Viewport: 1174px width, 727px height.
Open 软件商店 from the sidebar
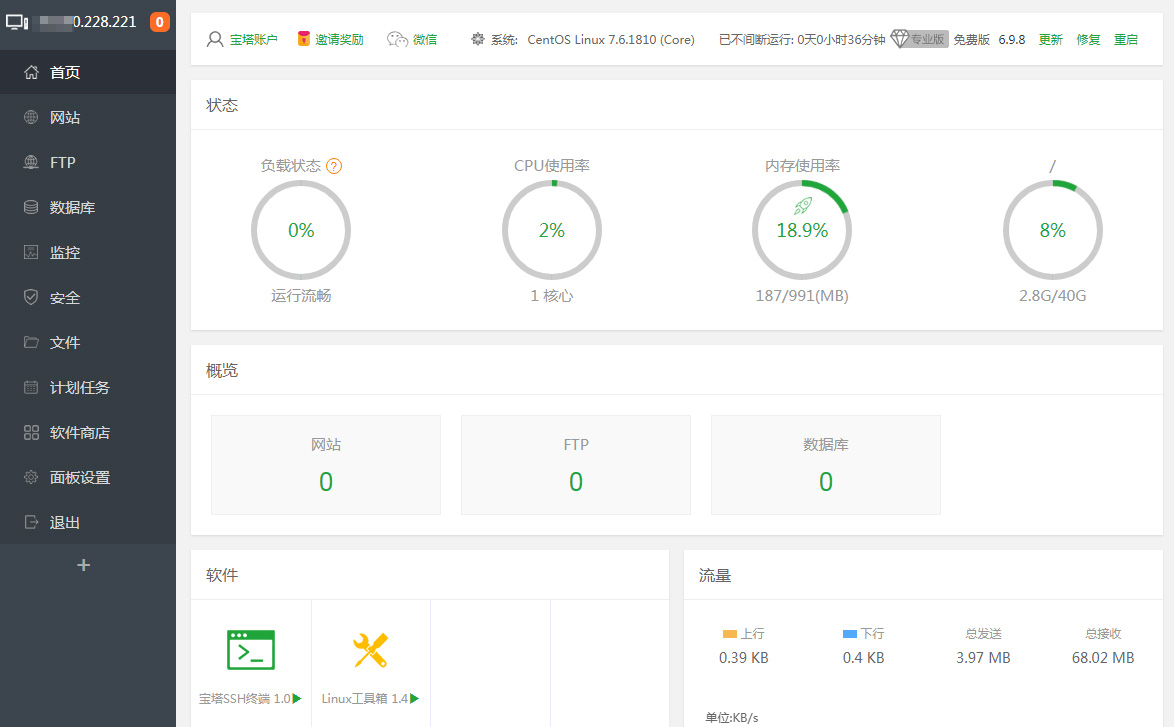(x=79, y=433)
